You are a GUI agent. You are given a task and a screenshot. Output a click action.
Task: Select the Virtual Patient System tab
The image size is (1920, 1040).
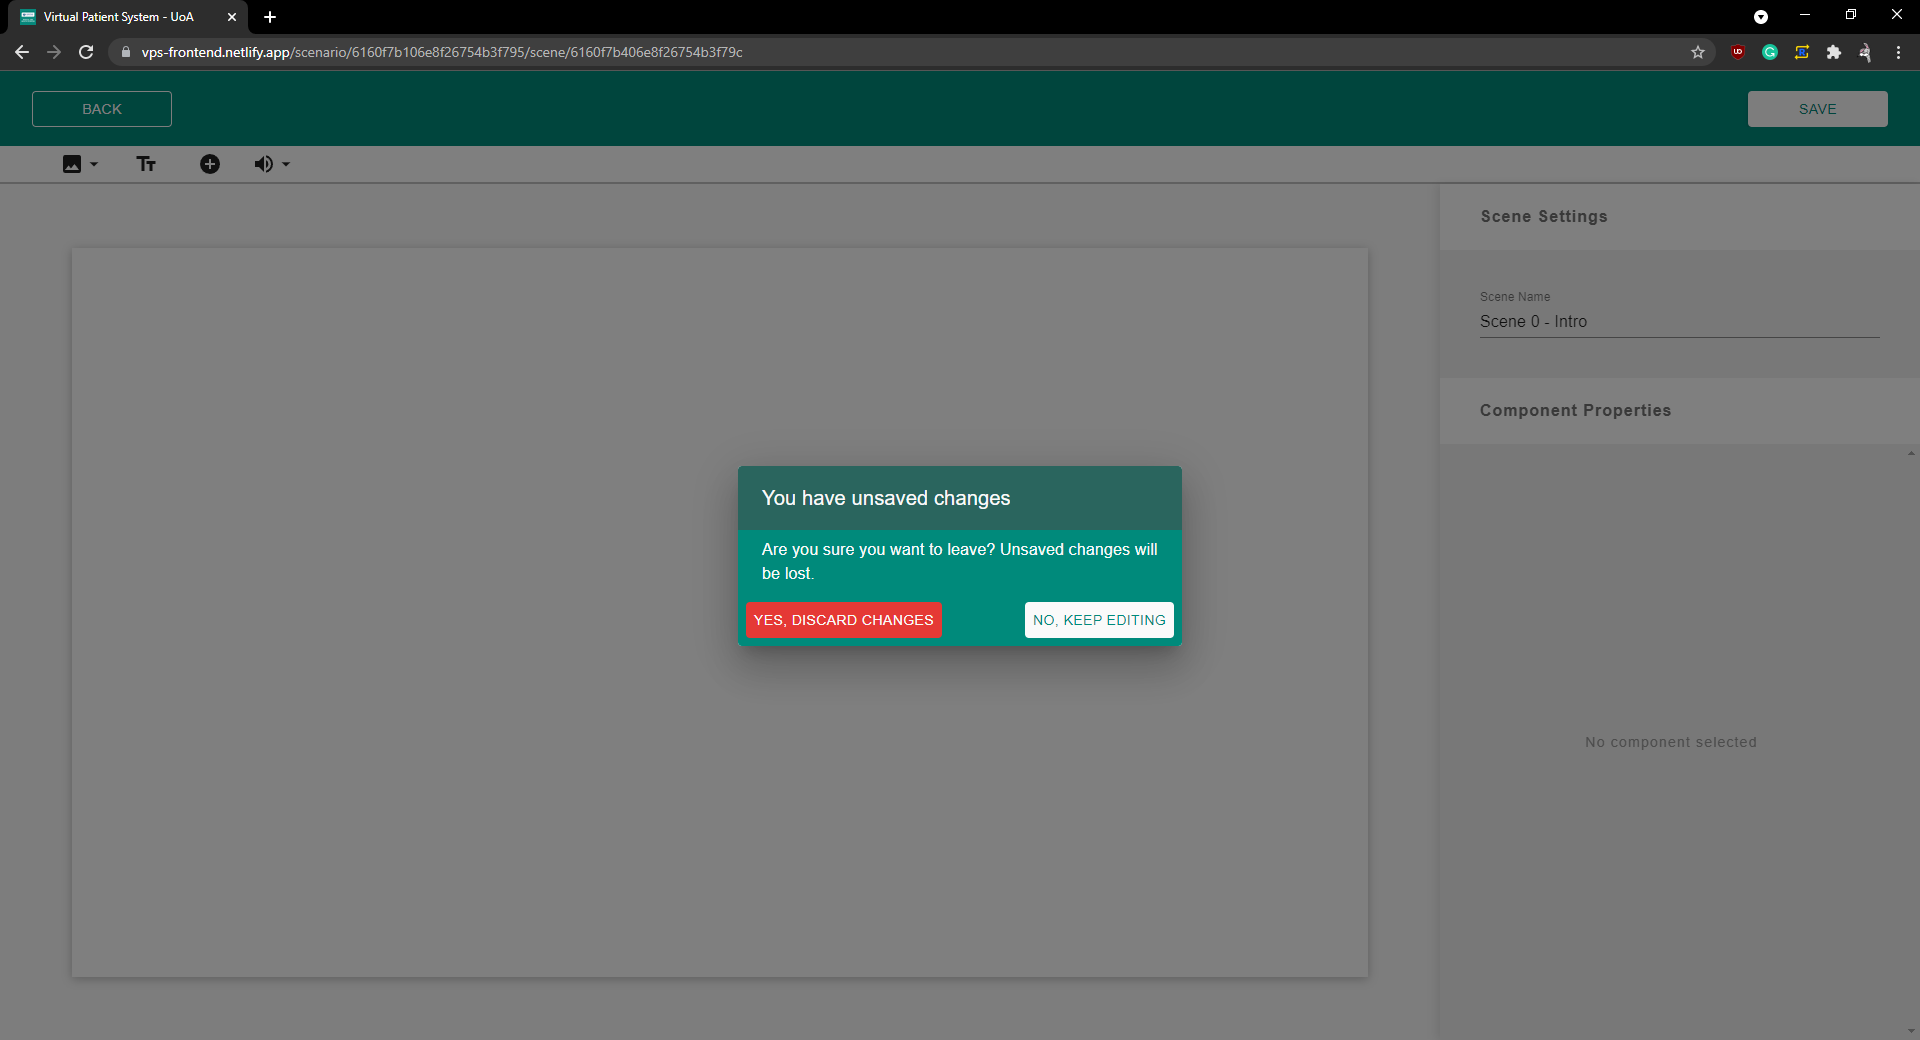[120, 17]
